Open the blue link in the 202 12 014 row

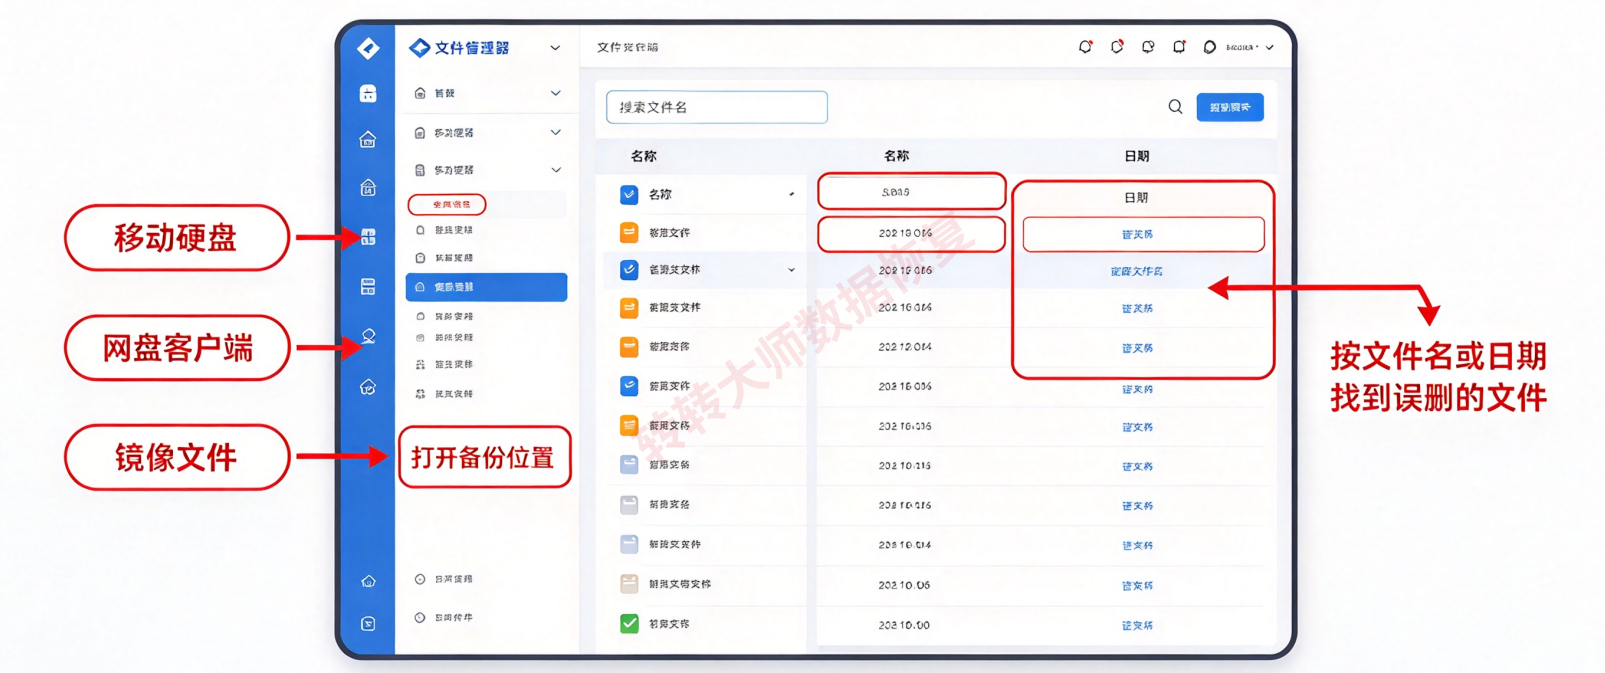[1137, 348]
